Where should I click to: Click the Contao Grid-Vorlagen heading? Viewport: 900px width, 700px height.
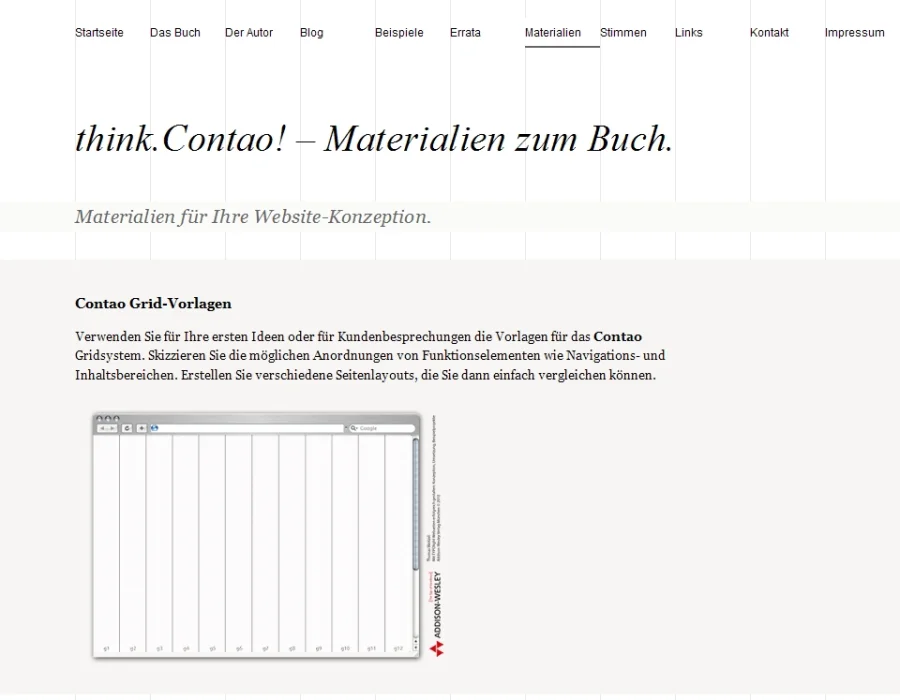tap(153, 304)
